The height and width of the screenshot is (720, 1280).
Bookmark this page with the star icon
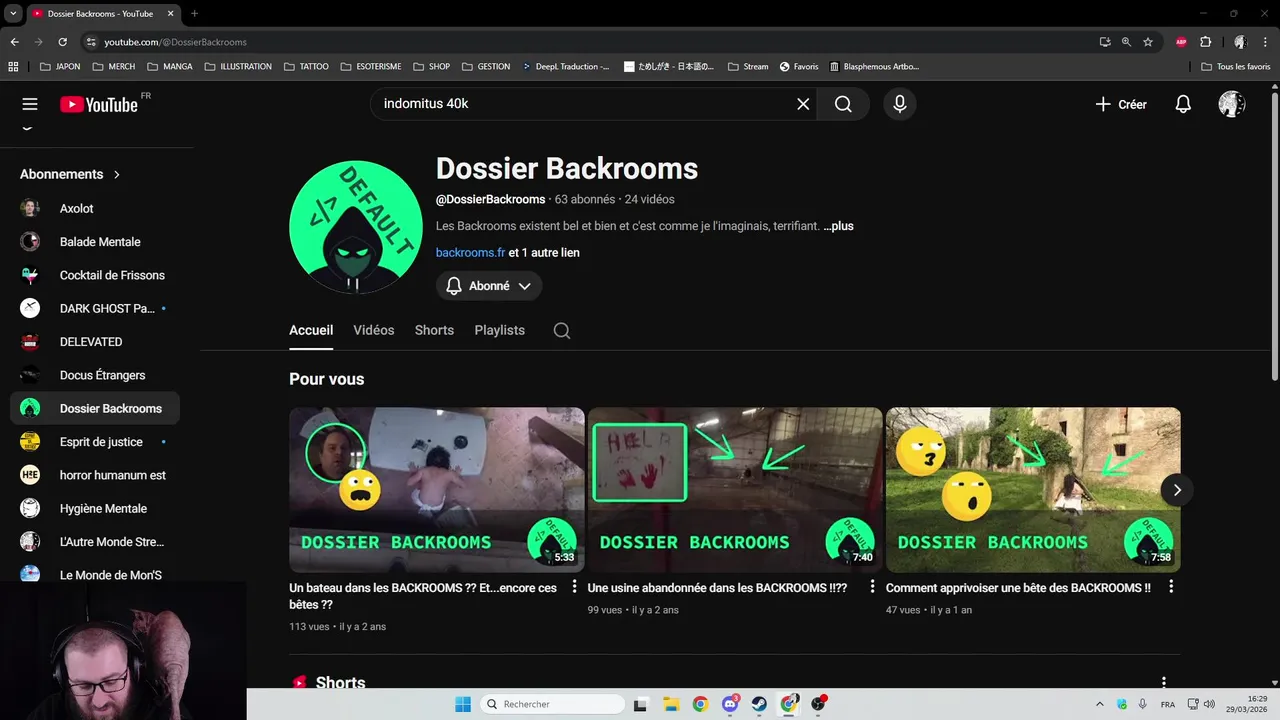[x=1148, y=42]
